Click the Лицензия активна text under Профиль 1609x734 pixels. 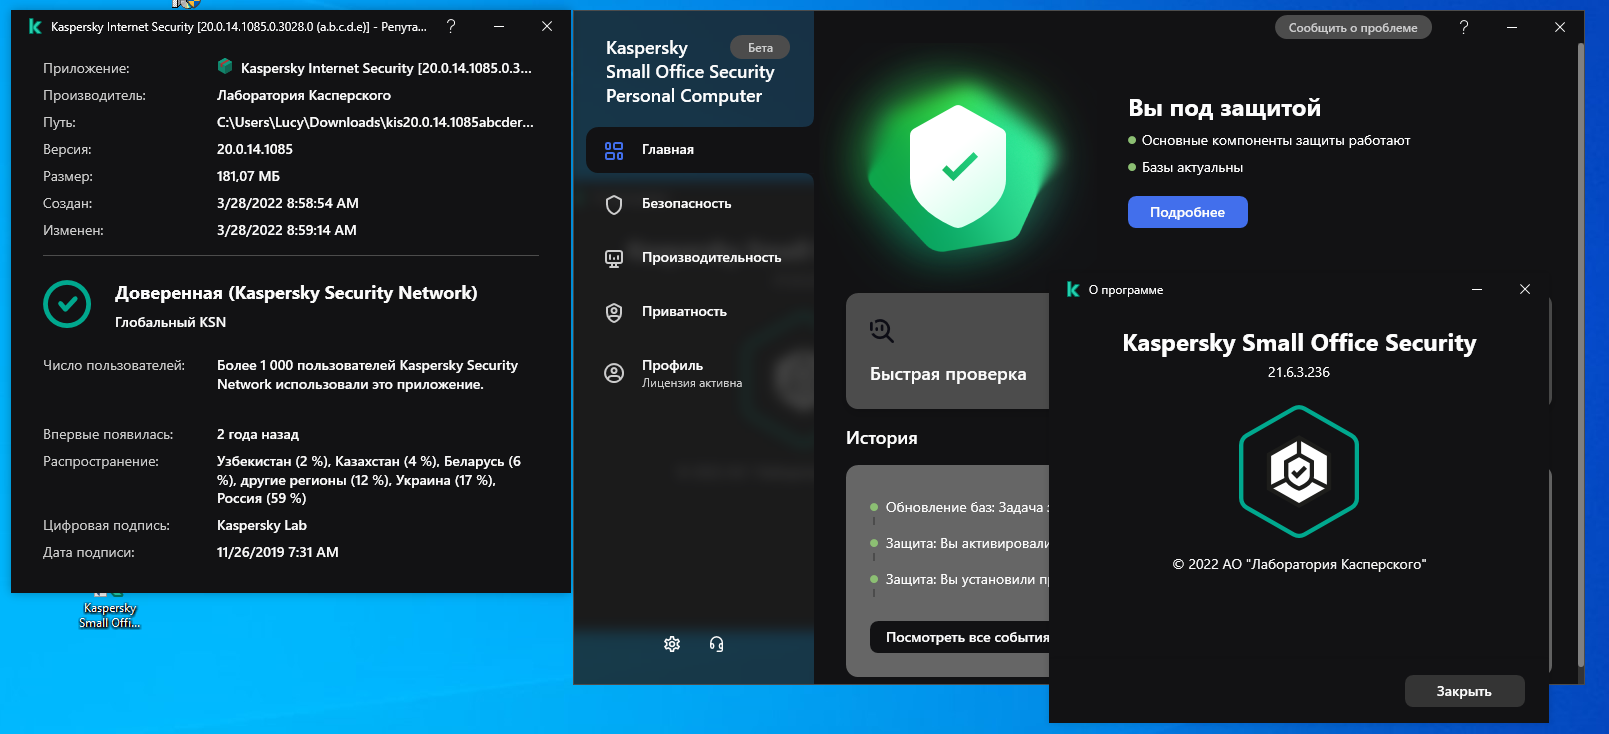tap(692, 383)
